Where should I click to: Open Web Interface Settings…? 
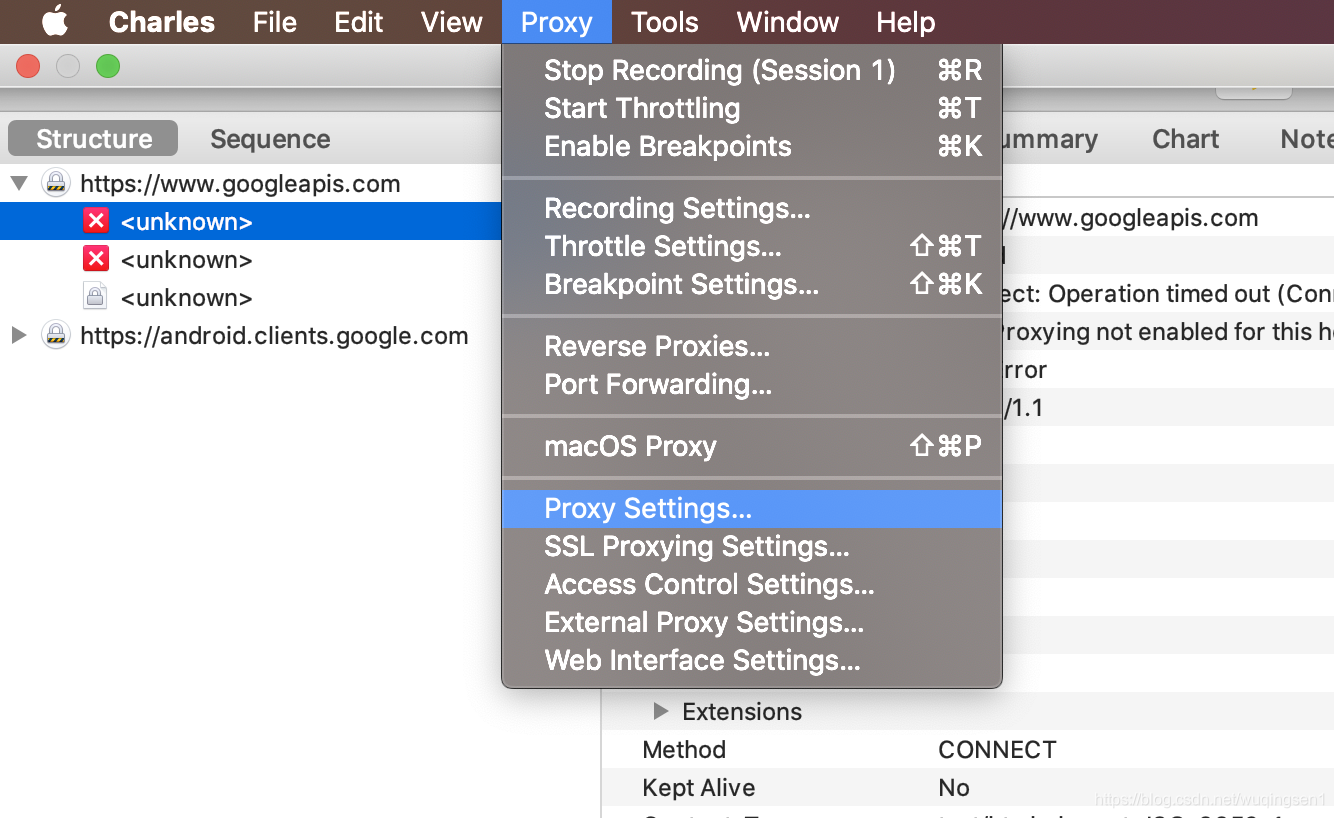752,660
